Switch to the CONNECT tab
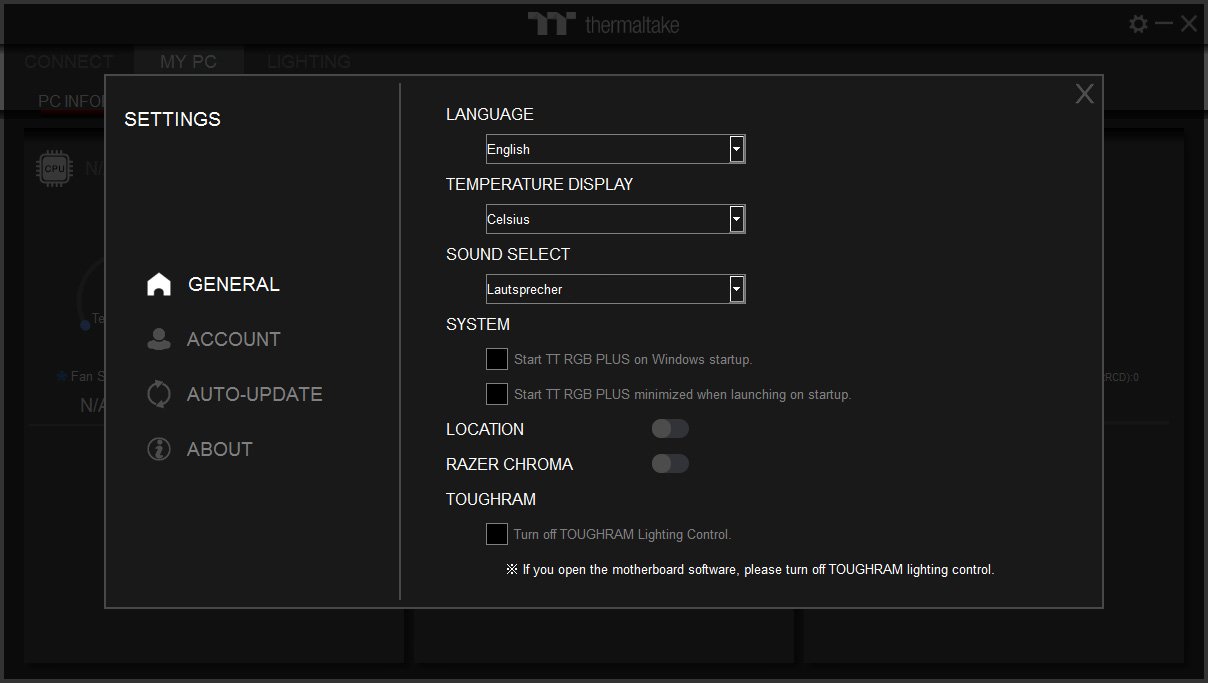1208x683 pixels. pos(69,62)
